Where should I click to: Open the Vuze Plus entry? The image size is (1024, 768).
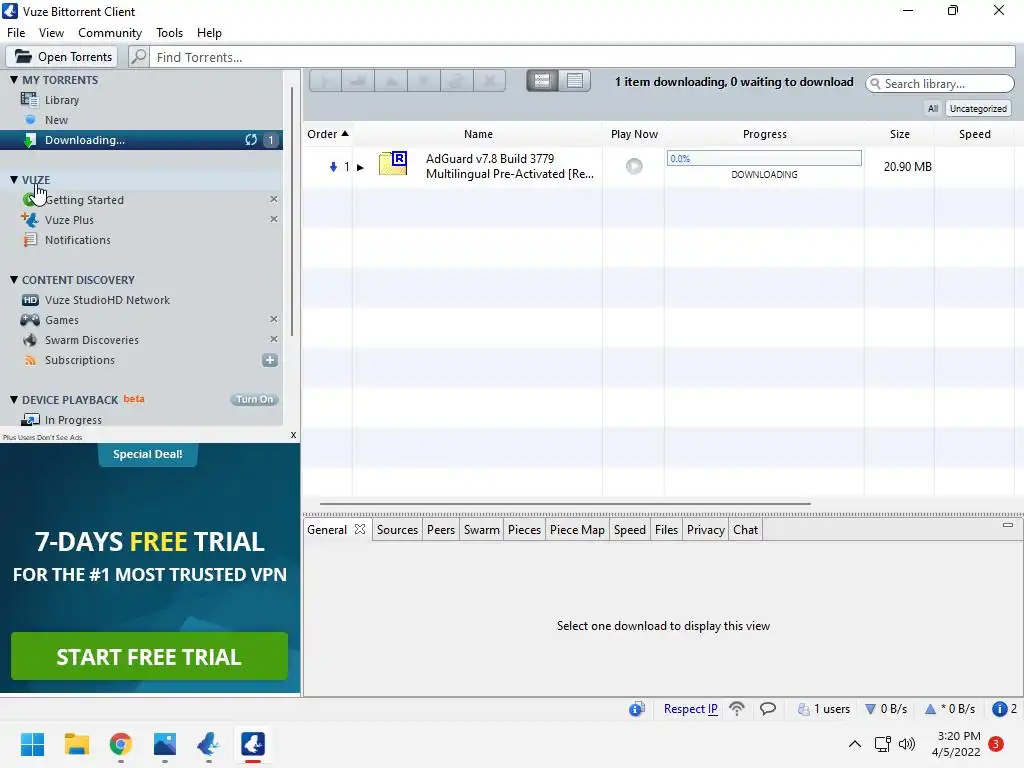pos(69,220)
